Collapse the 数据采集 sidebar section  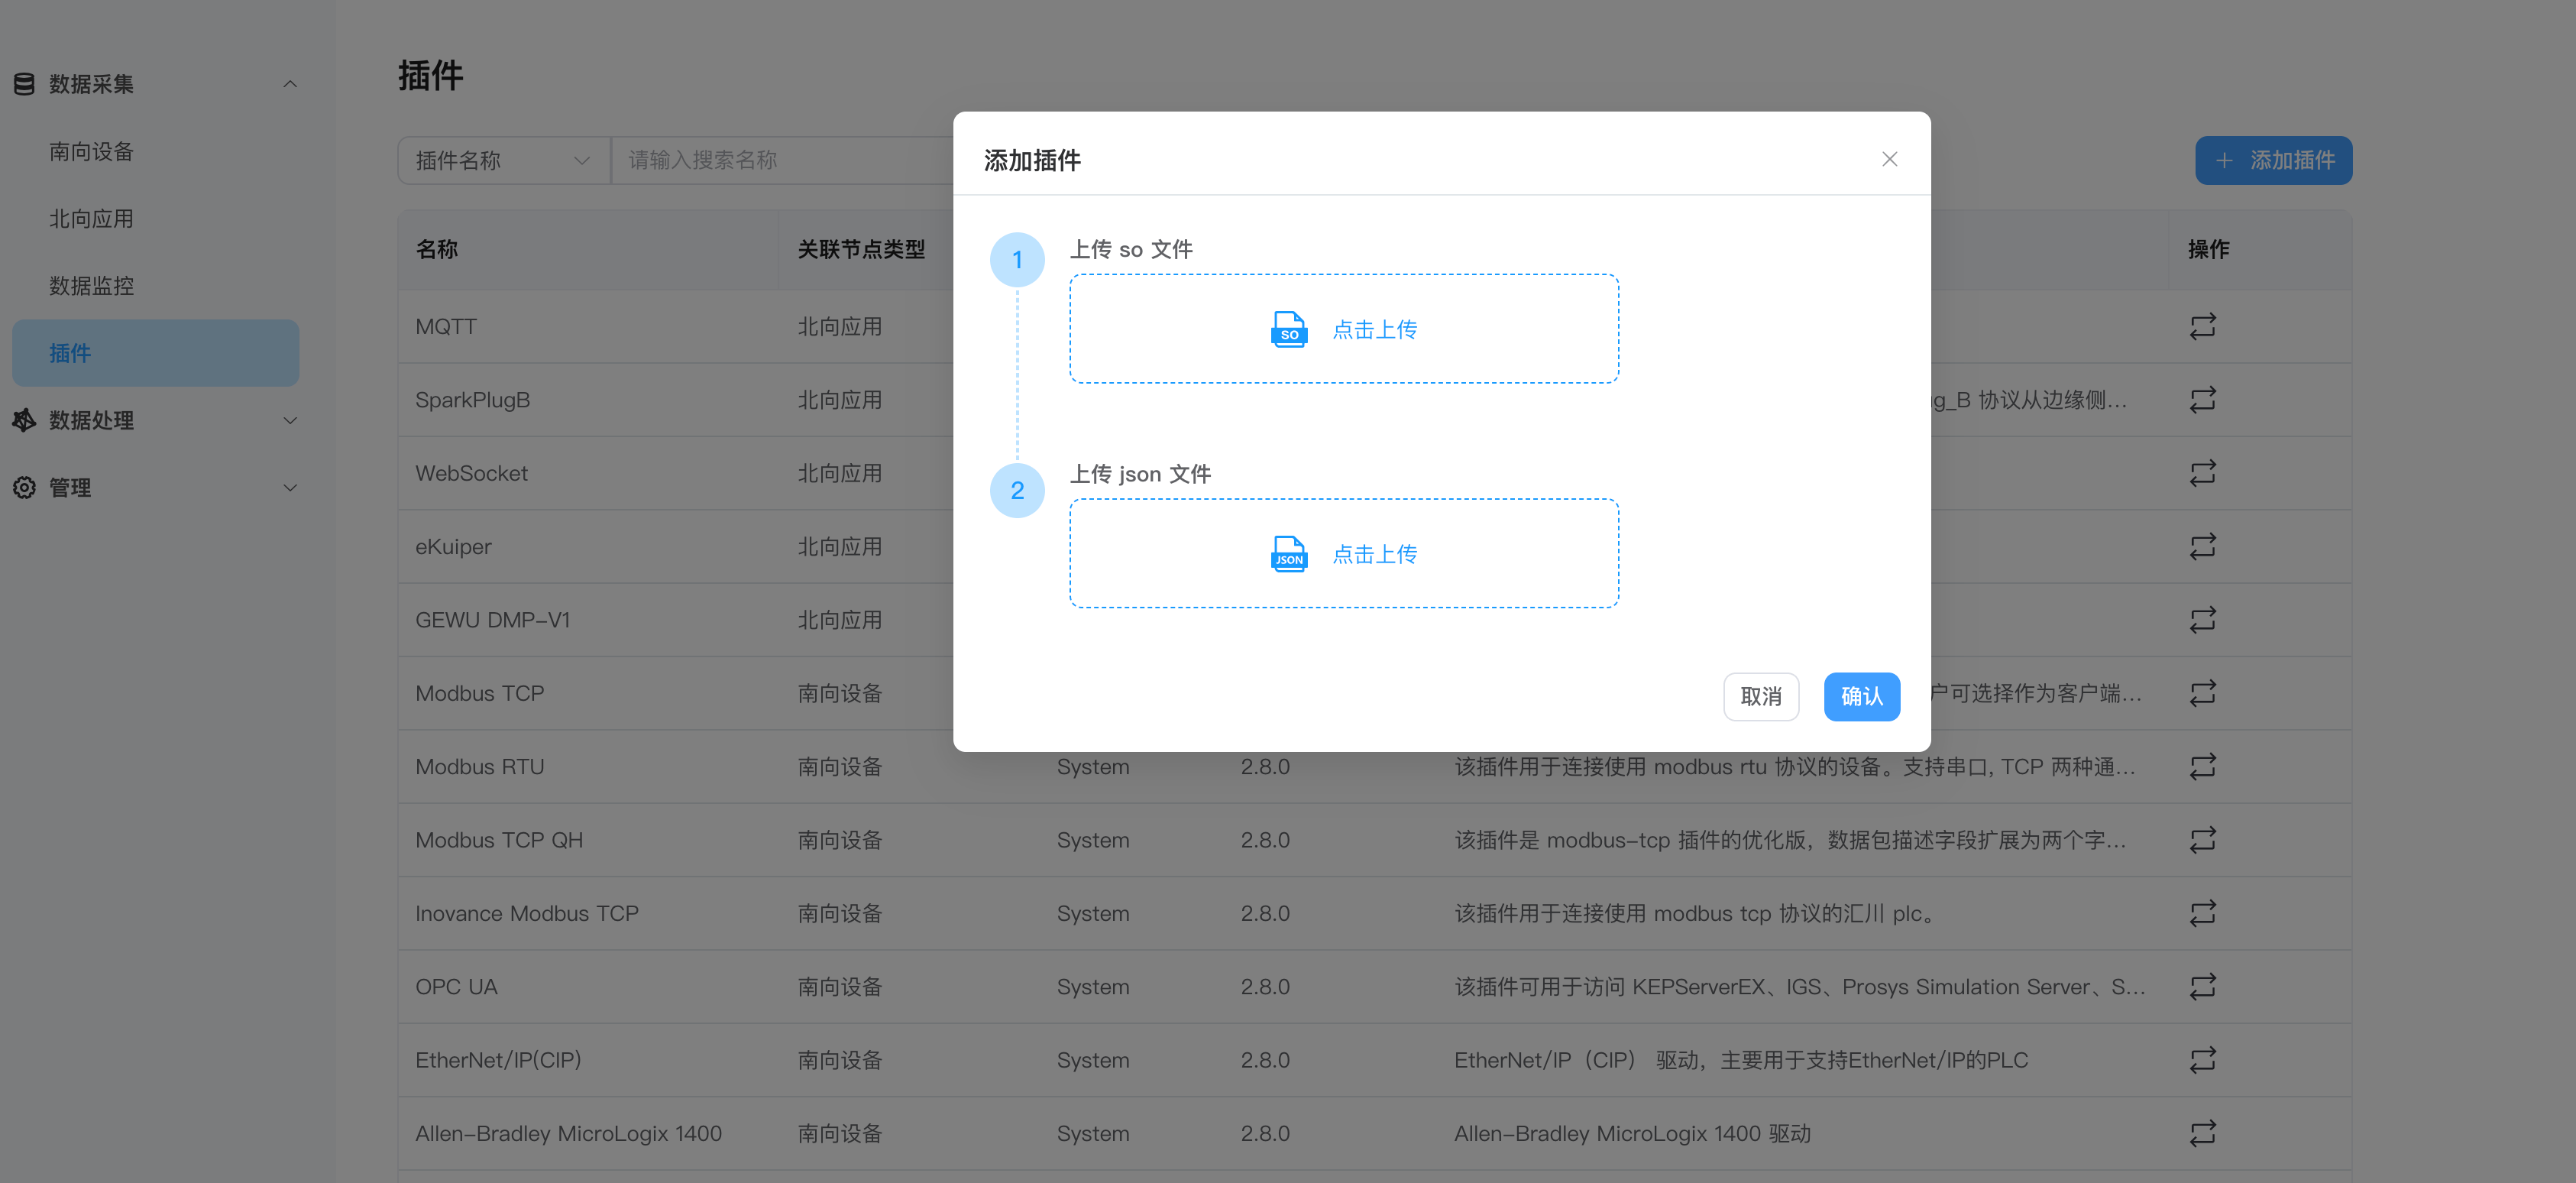(290, 83)
